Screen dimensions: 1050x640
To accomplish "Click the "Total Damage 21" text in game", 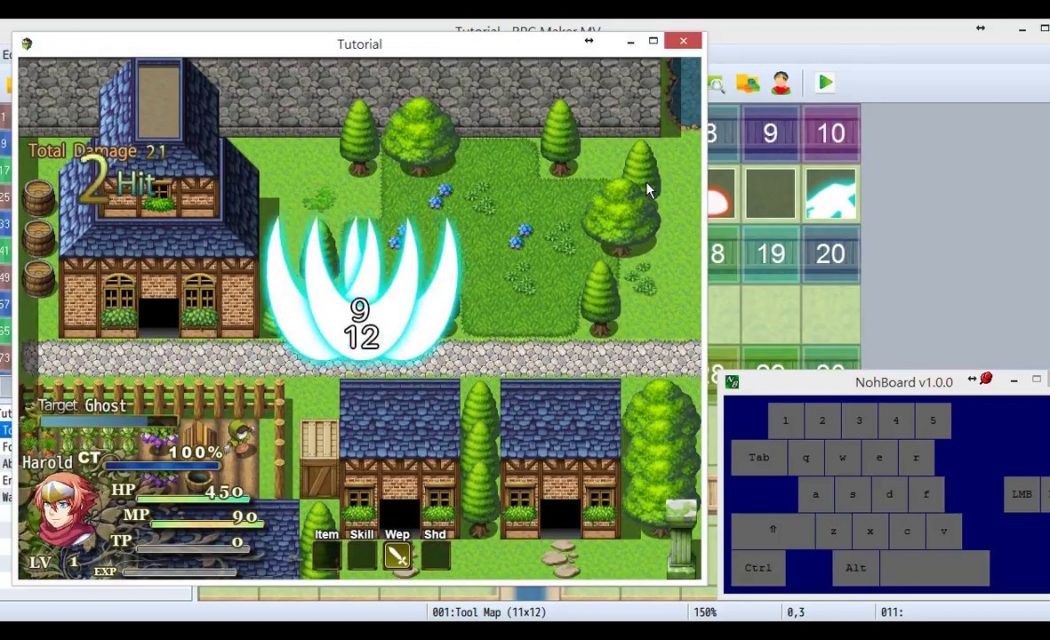I will 97,151.
